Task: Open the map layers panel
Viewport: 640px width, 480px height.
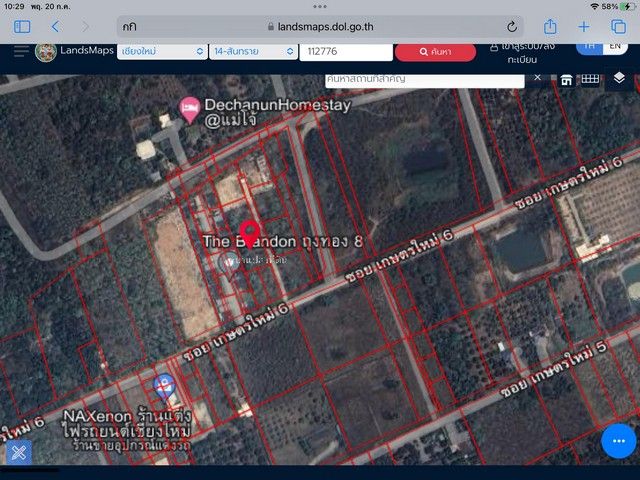Action: [x=619, y=78]
